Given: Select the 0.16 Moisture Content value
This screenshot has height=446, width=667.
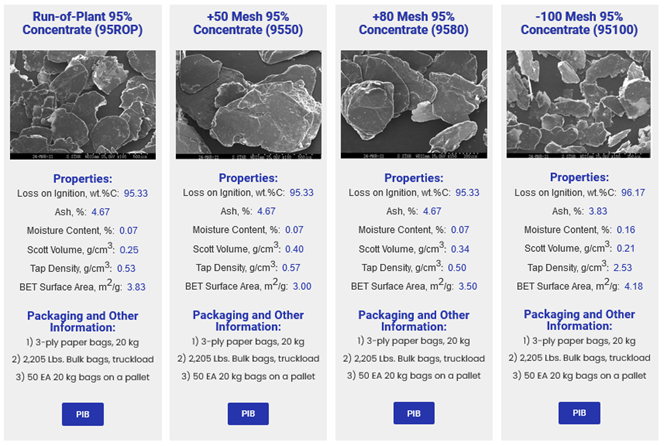Looking at the screenshot, I should tap(628, 230).
